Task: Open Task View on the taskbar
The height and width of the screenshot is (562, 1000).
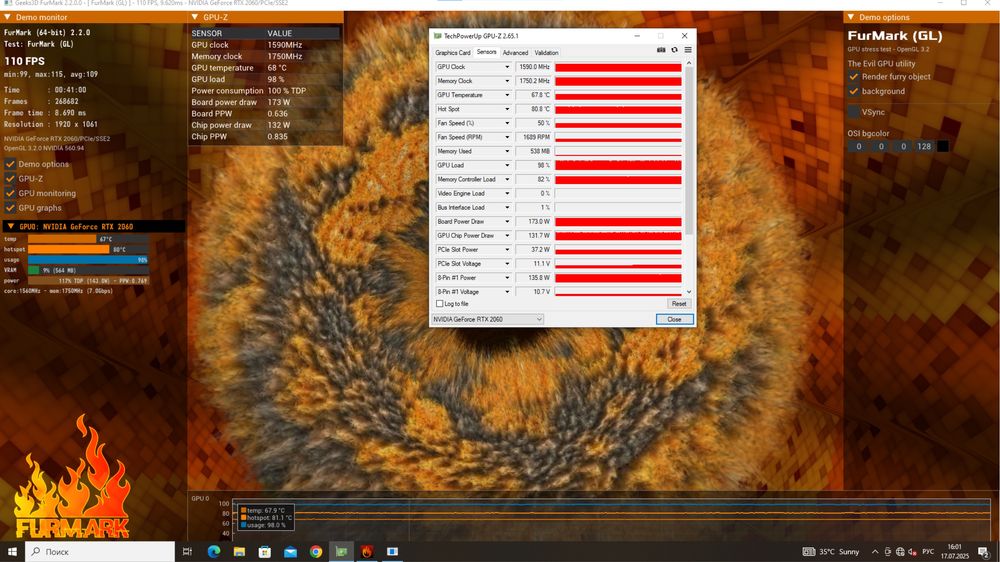Action: tap(187, 552)
